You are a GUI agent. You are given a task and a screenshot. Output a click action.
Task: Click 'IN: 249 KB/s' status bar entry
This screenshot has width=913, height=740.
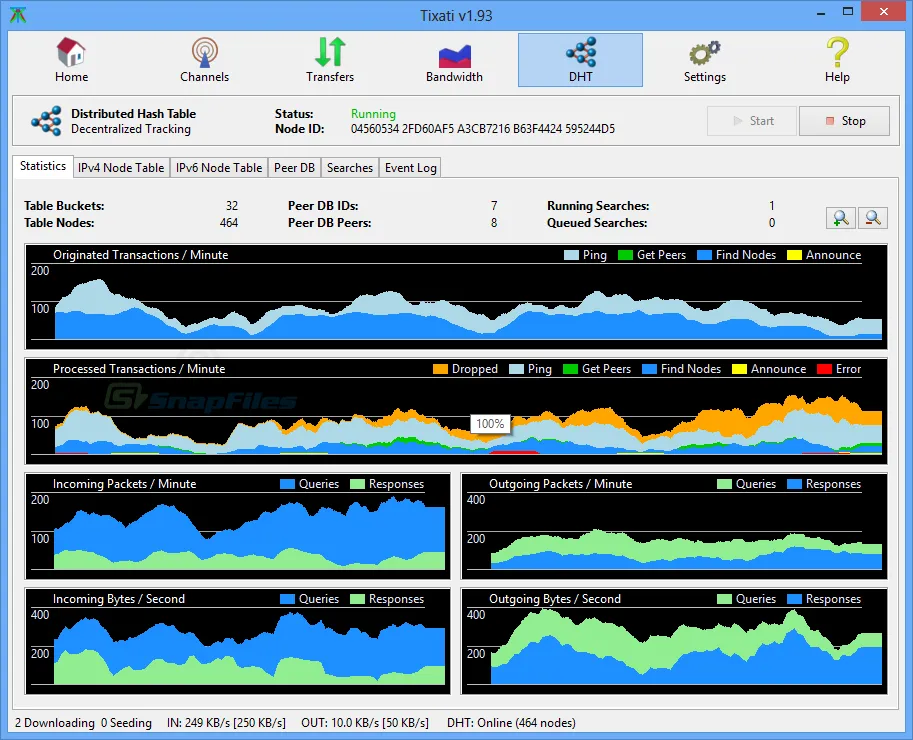pos(226,723)
